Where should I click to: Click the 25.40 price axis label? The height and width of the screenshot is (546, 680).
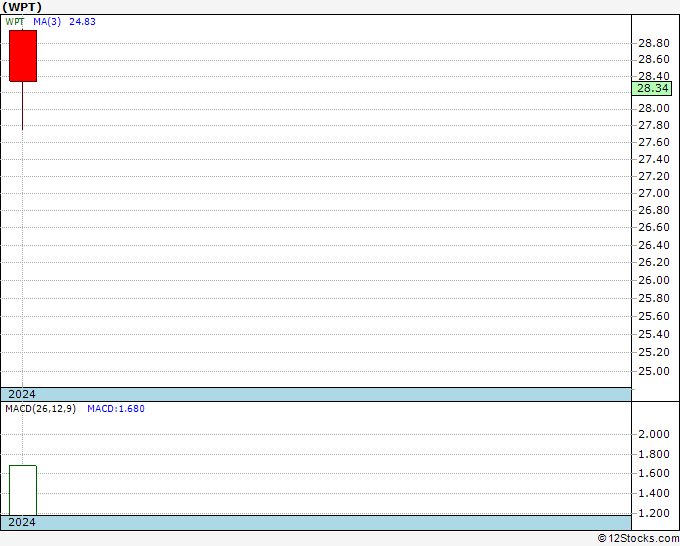tap(654, 334)
